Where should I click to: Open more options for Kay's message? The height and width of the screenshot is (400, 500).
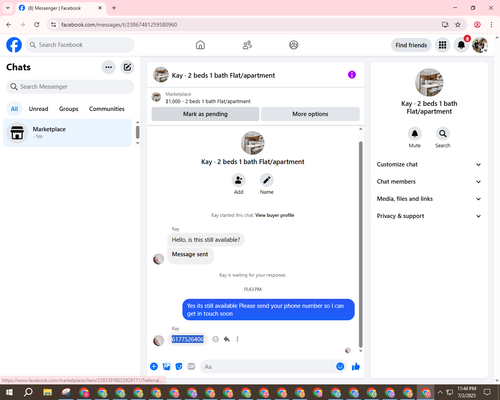pos(237,339)
